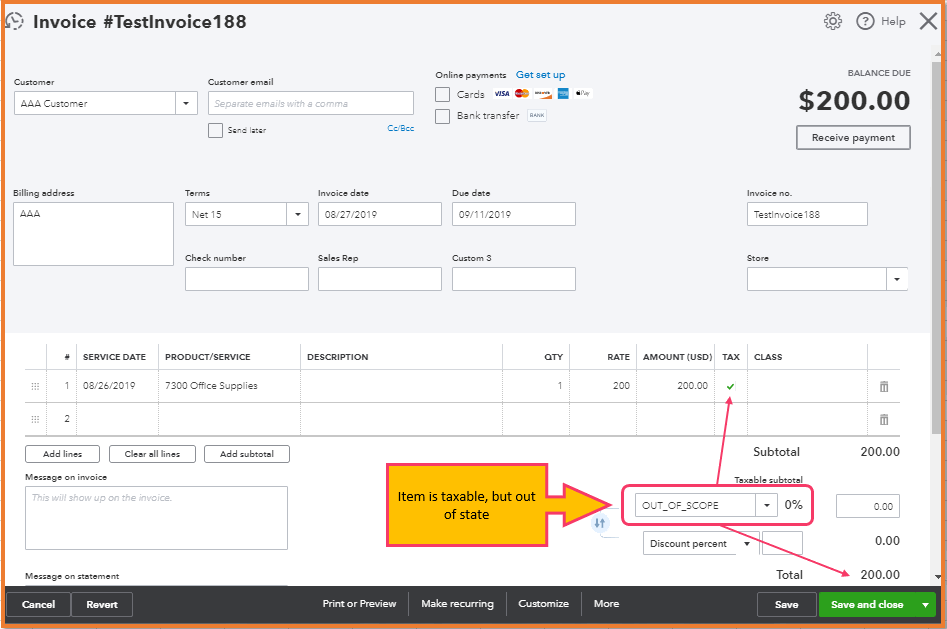The height and width of the screenshot is (629, 947).
Task: Enable the Bank transfer checkbox
Action: [442, 116]
